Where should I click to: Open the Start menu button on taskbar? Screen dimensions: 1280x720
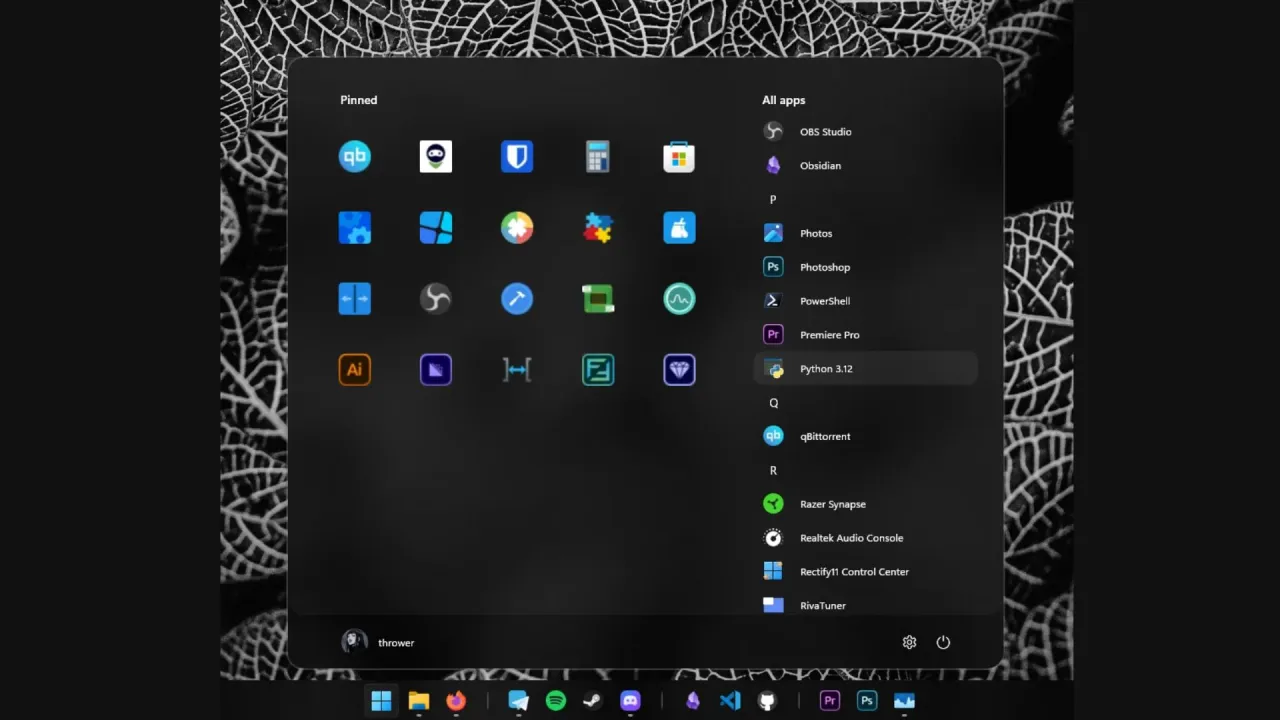[381, 700]
